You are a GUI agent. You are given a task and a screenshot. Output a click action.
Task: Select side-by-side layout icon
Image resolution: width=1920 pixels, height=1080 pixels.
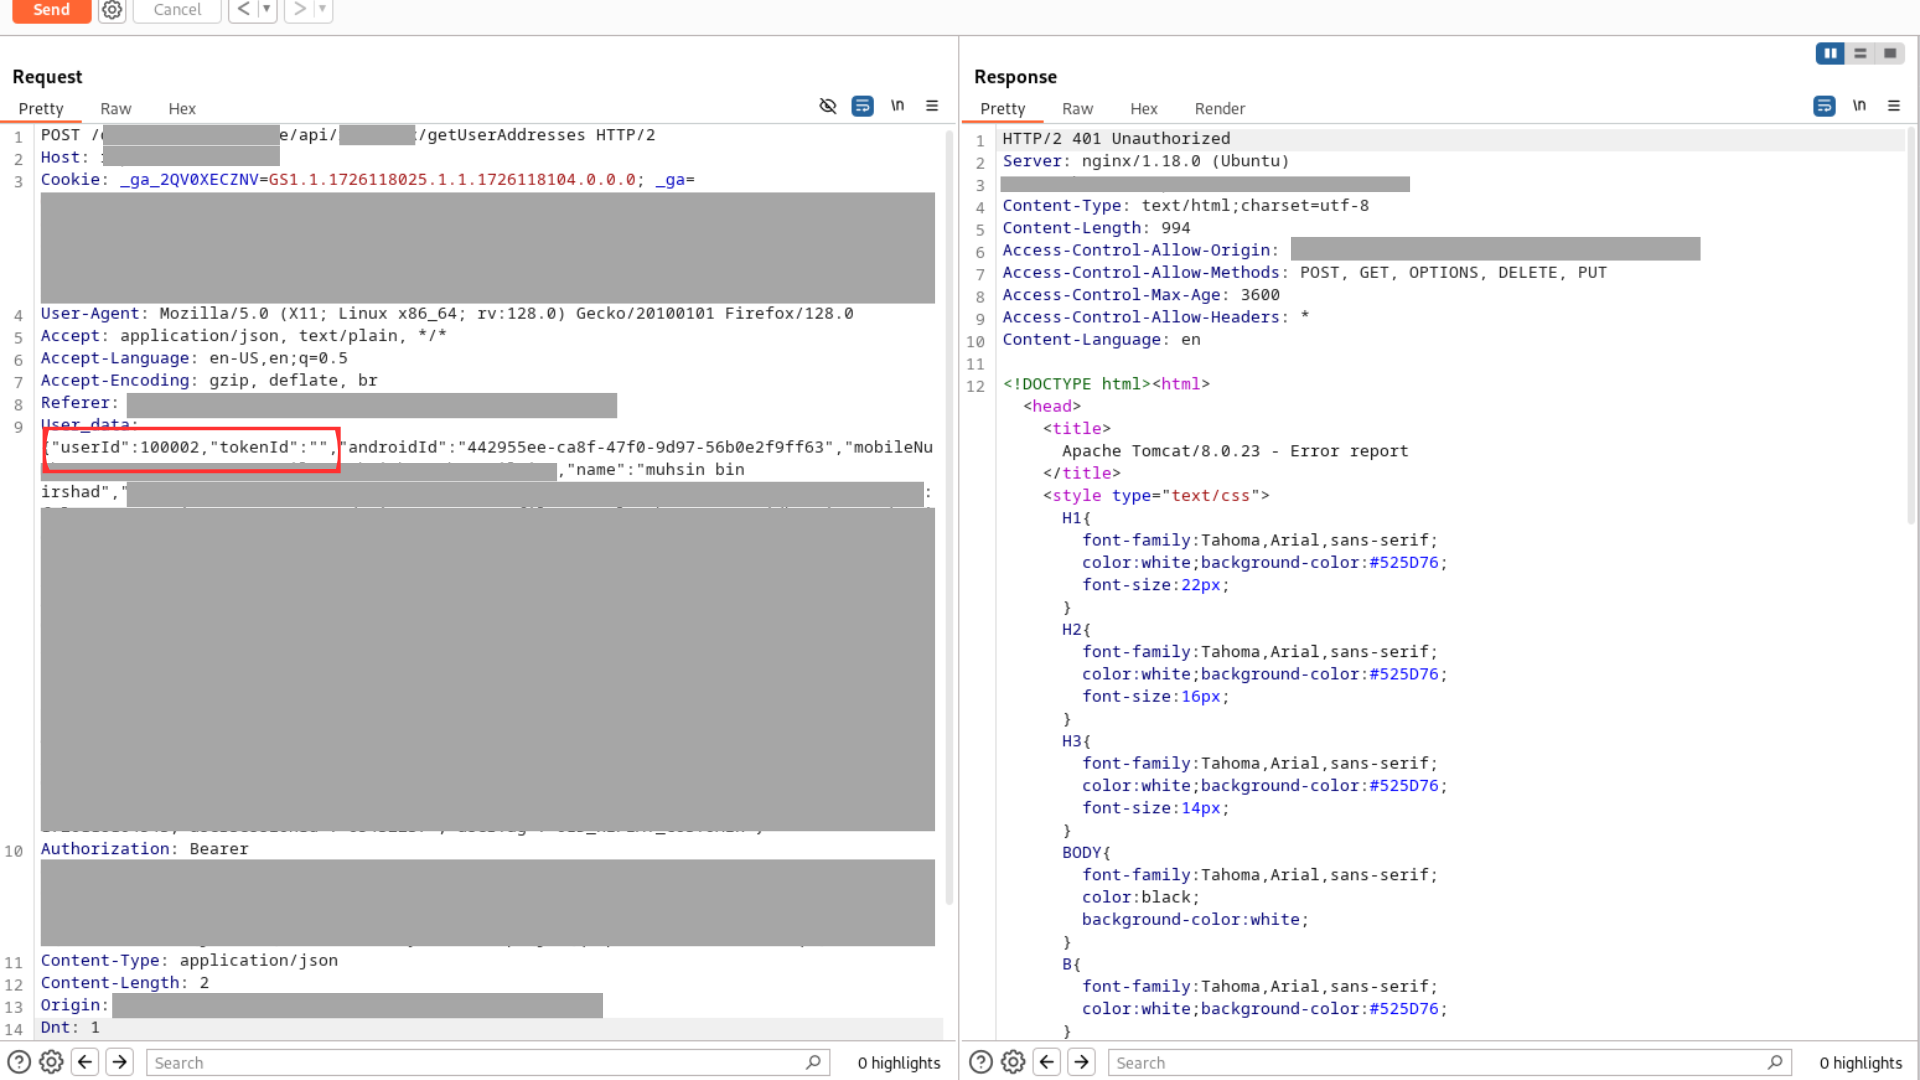pos(1830,53)
